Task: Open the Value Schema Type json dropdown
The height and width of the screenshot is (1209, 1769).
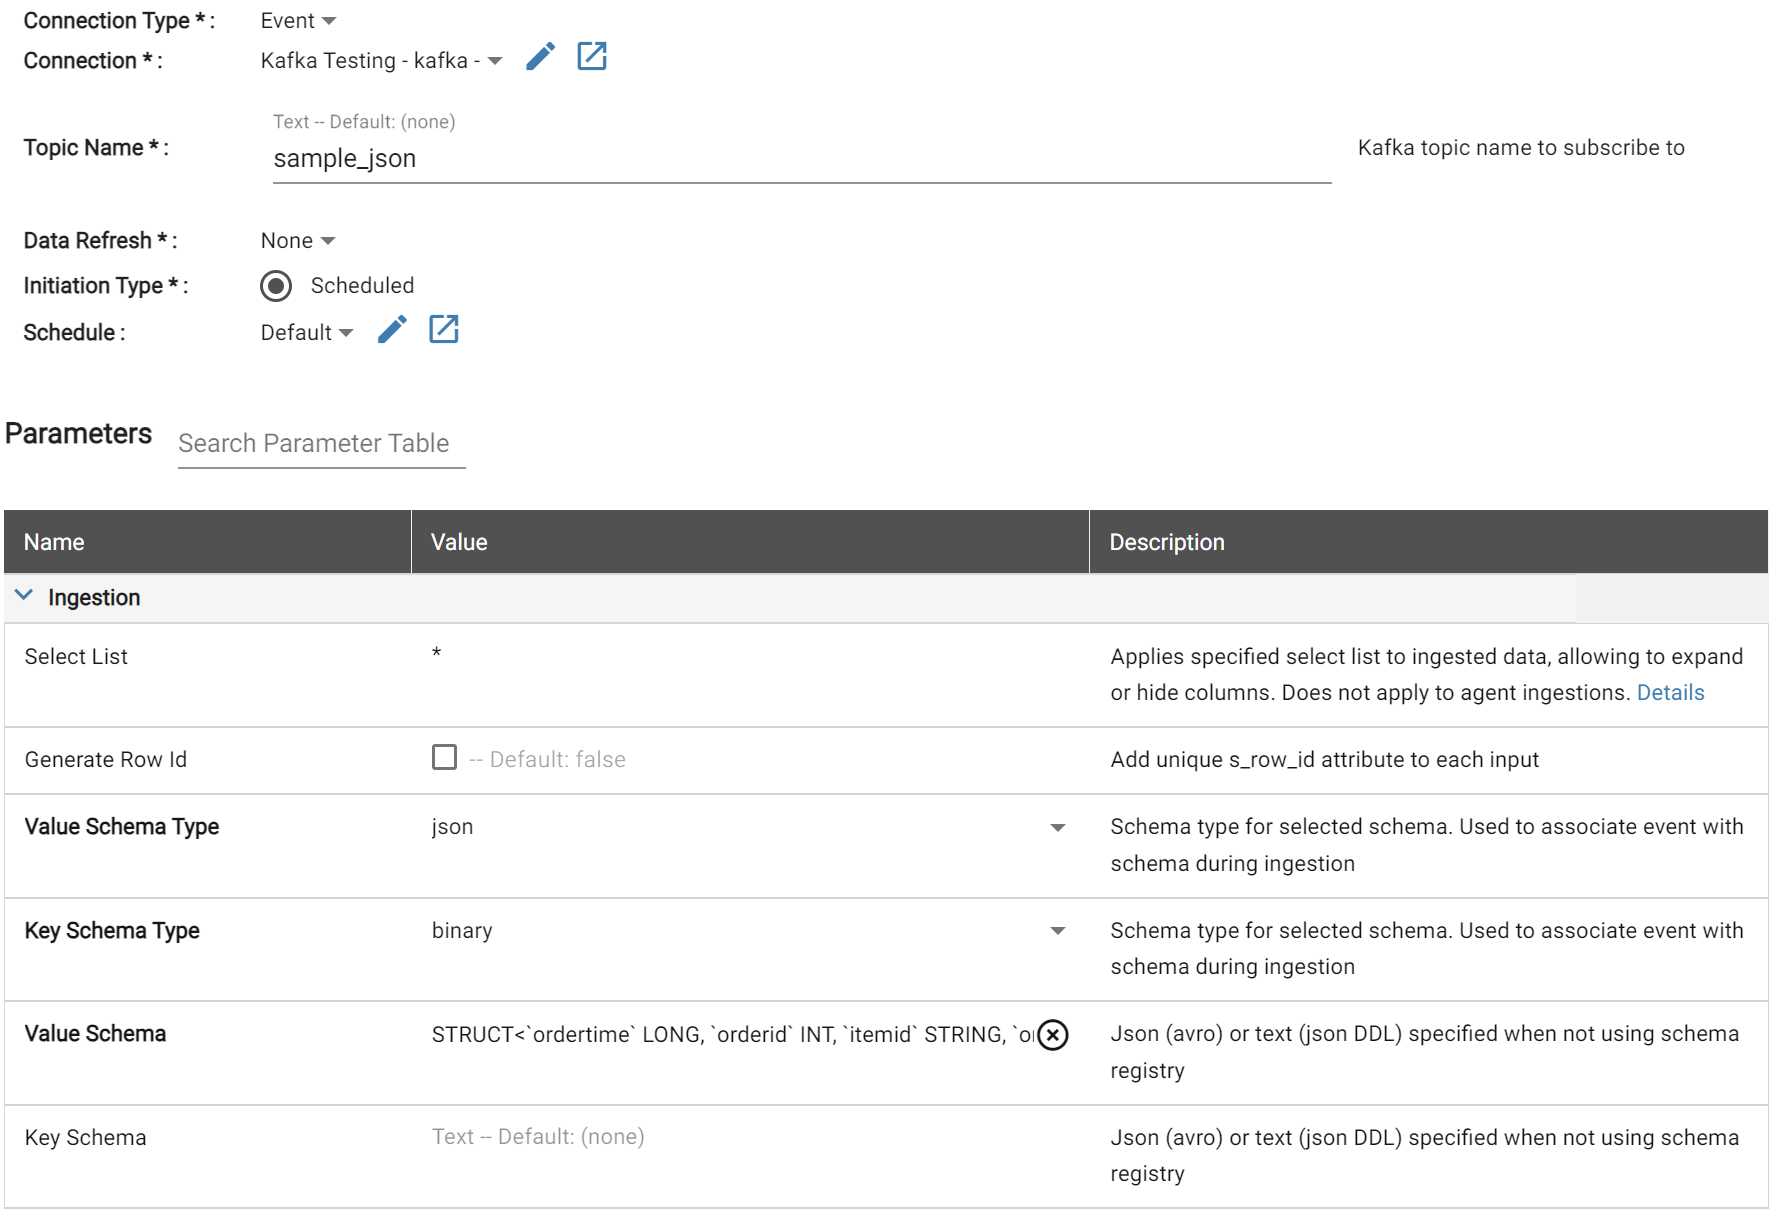Action: [x=749, y=827]
